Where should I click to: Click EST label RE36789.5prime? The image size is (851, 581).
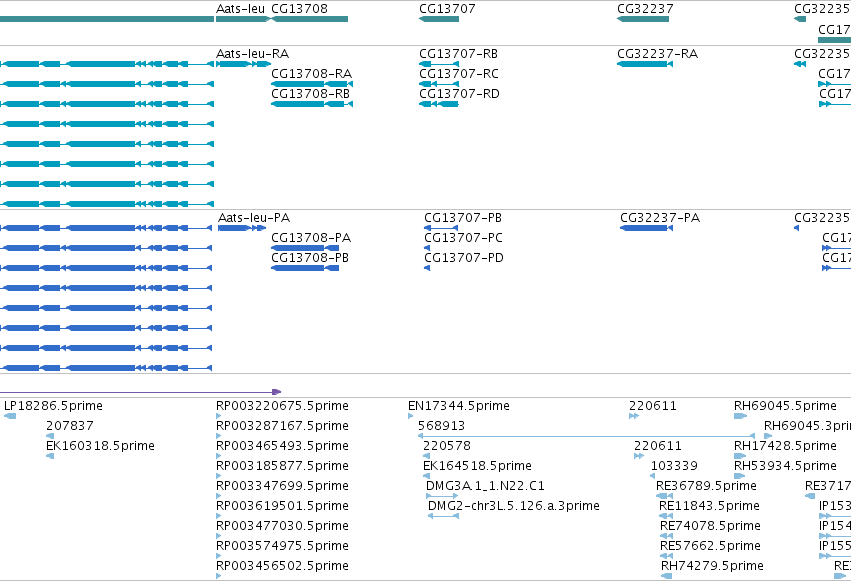[x=707, y=486]
